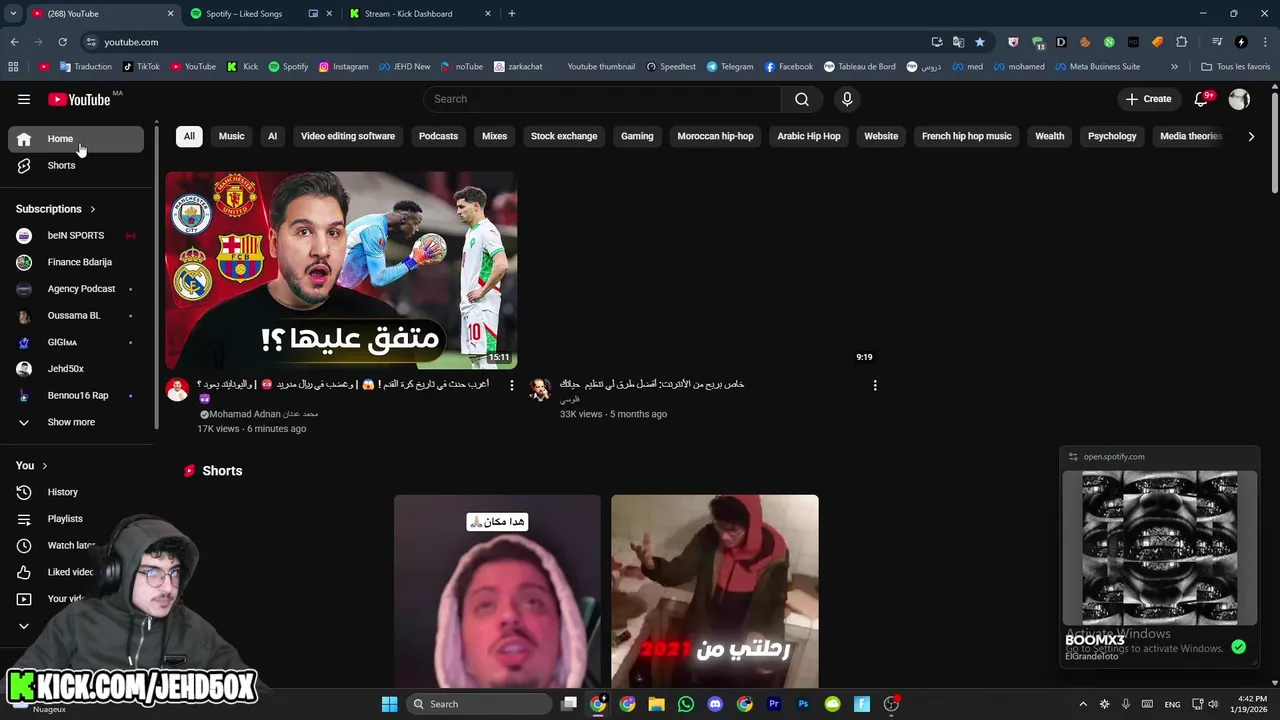Open Playlists in the sidebar
Viewport: 1280px width, 720px height.
pos(76,519)
